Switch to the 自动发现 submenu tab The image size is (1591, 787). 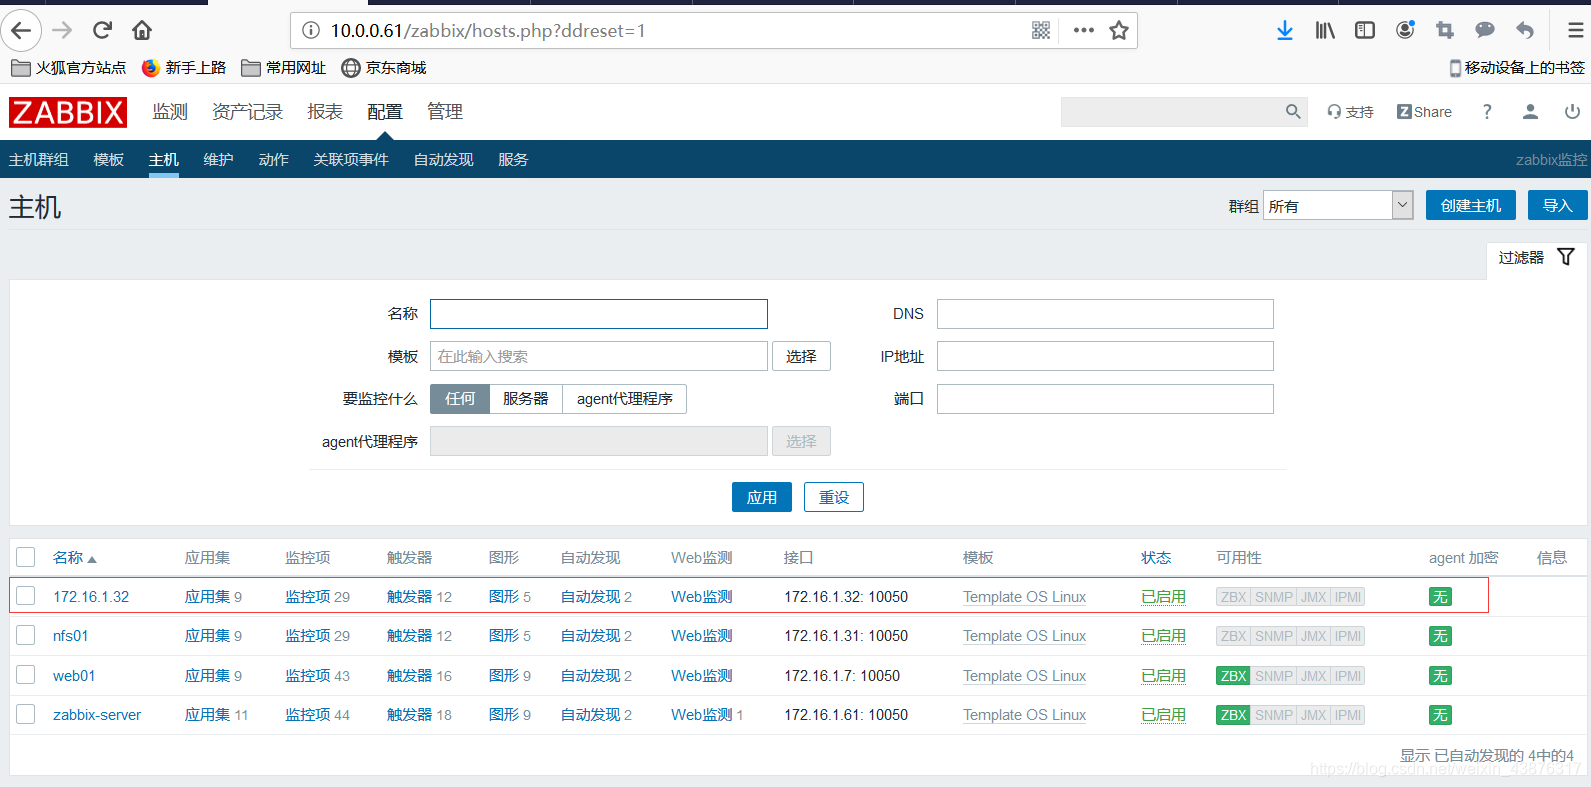443,160
